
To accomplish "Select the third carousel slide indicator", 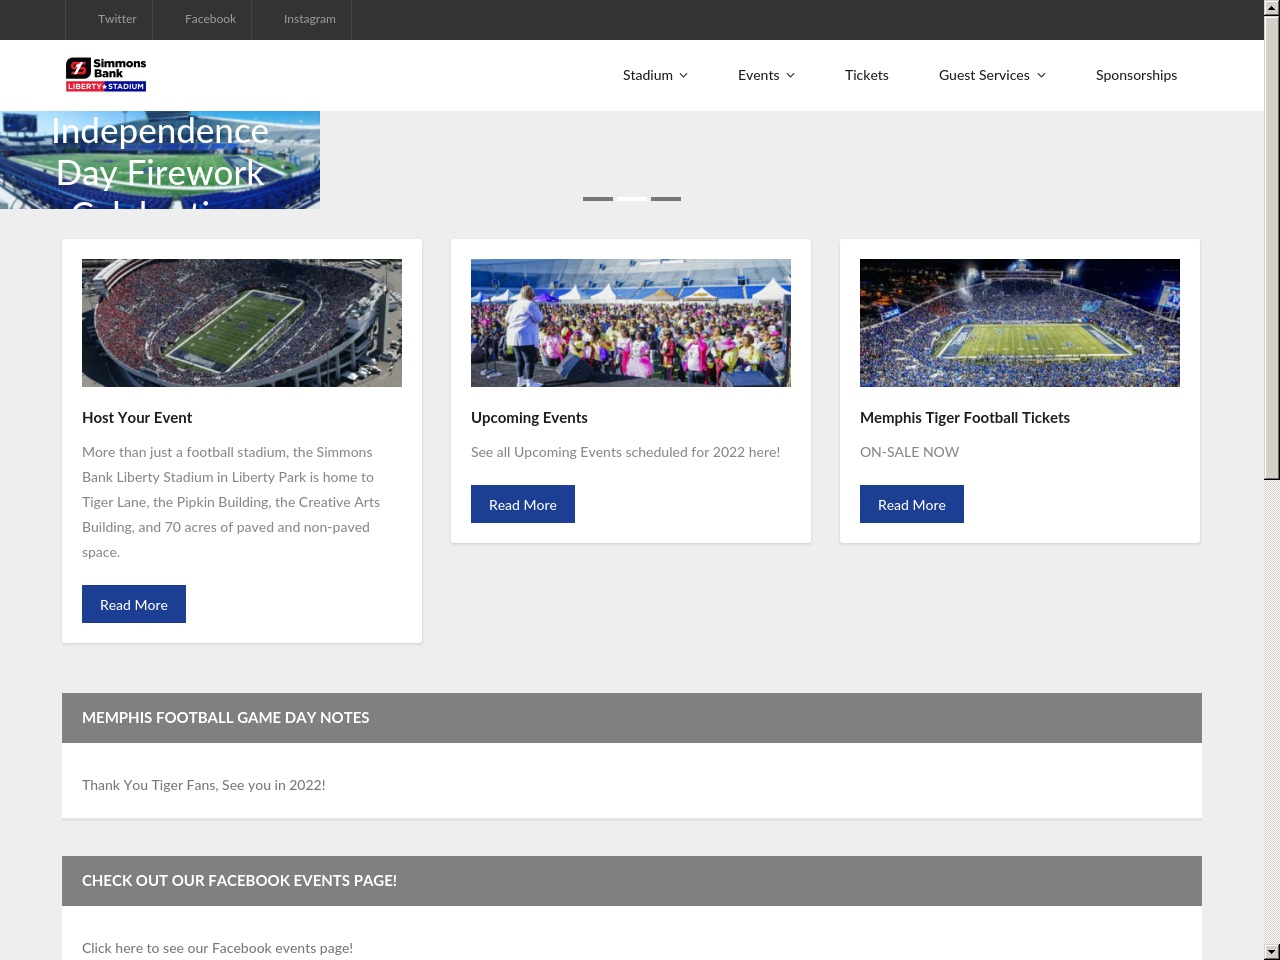I will tap(666, 199).
